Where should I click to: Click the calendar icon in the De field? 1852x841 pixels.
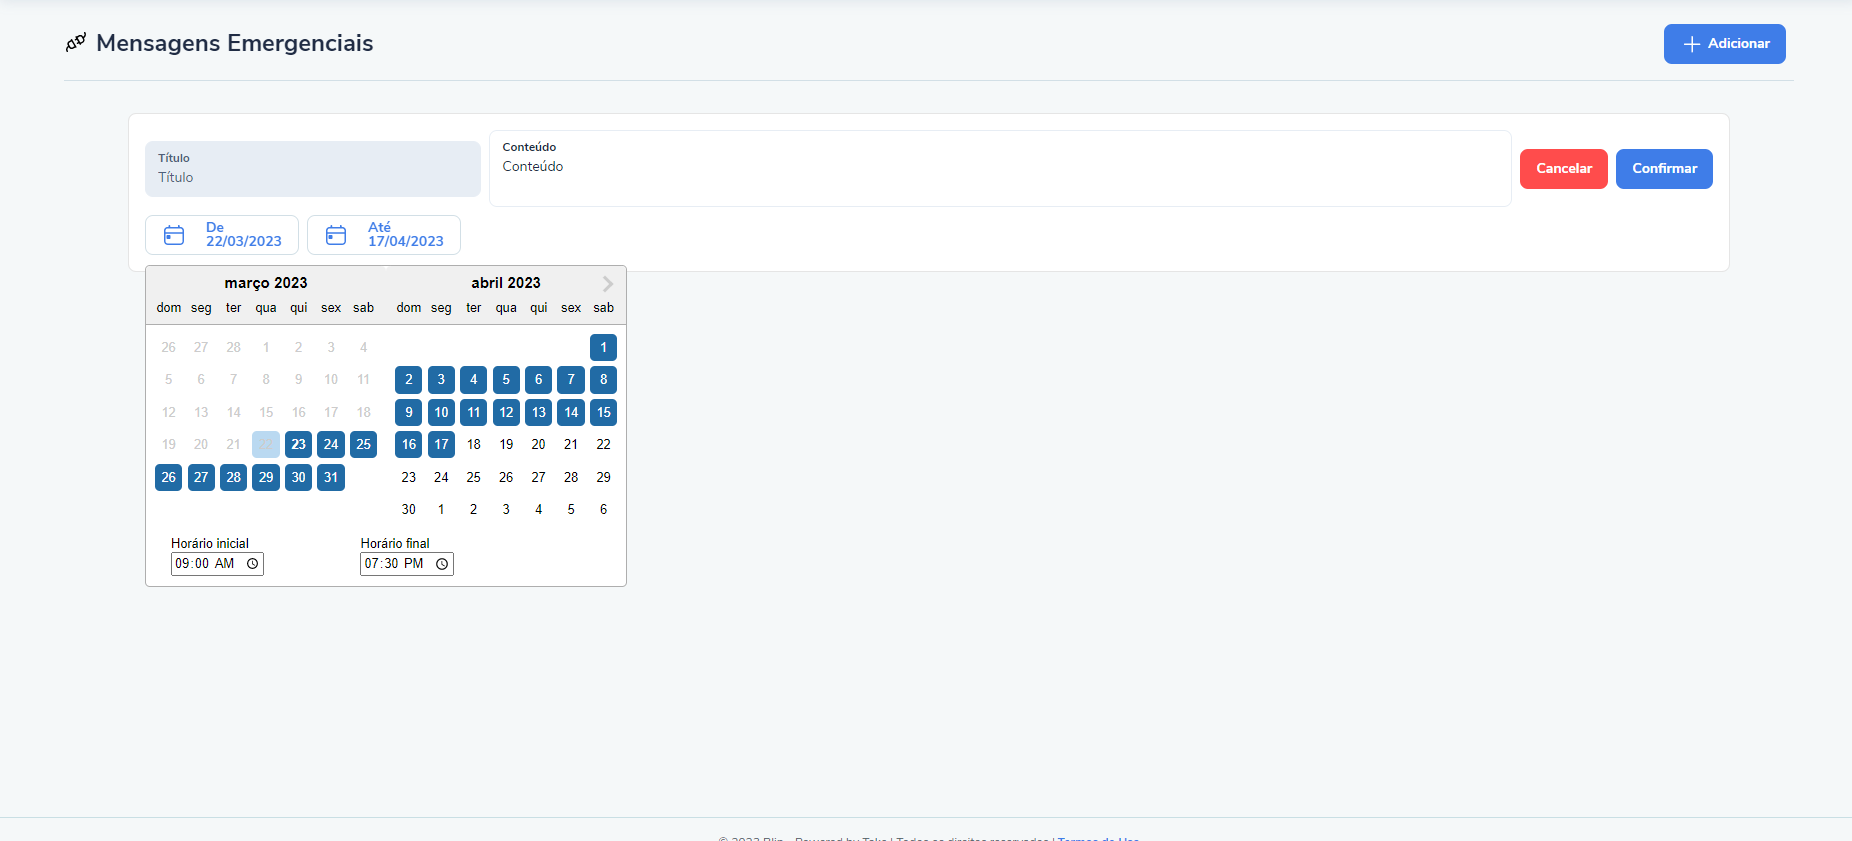(x=174, y=235)
